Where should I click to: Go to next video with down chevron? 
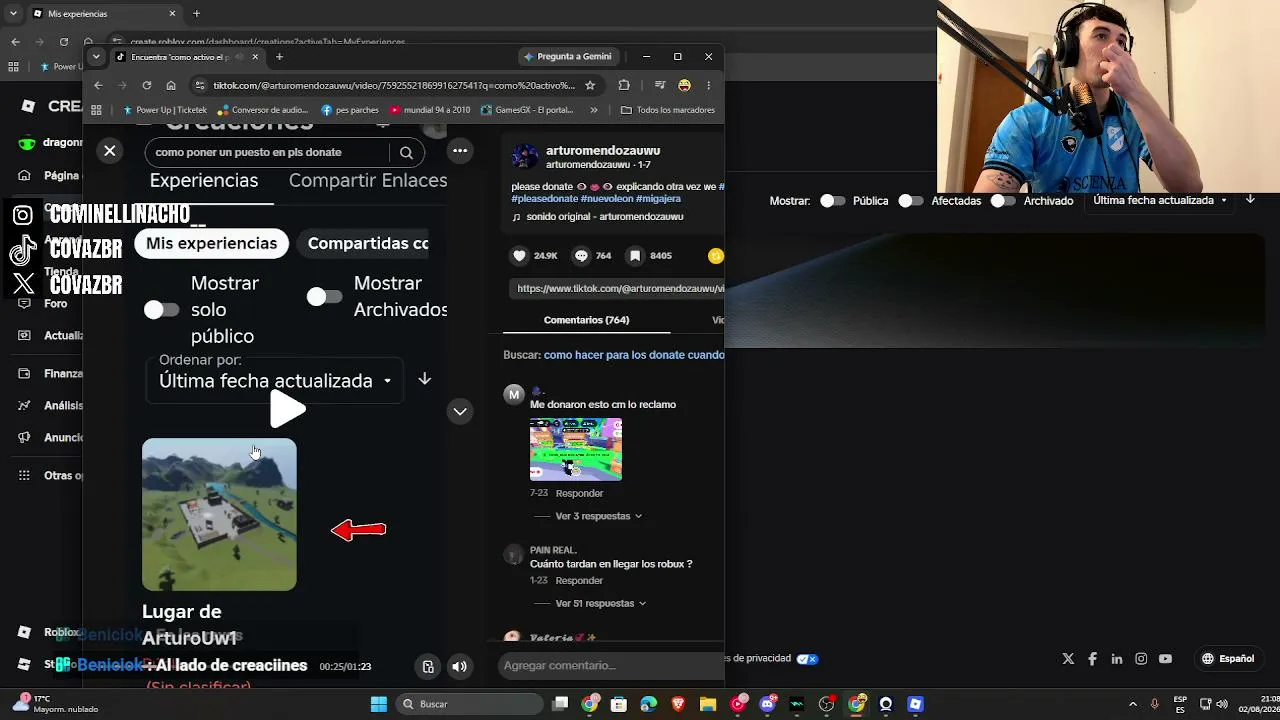coord(460,411)
